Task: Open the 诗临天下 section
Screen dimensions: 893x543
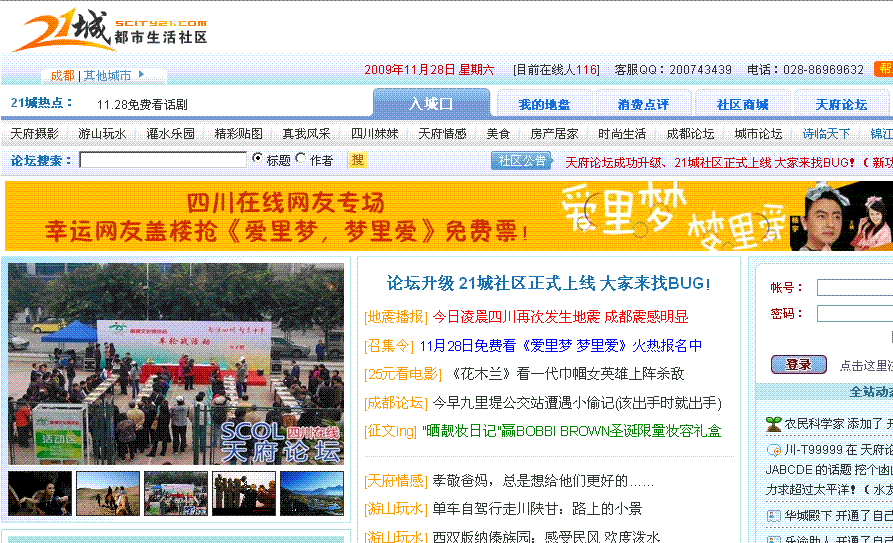Action: pyautogui.click(x=826, y=134)
